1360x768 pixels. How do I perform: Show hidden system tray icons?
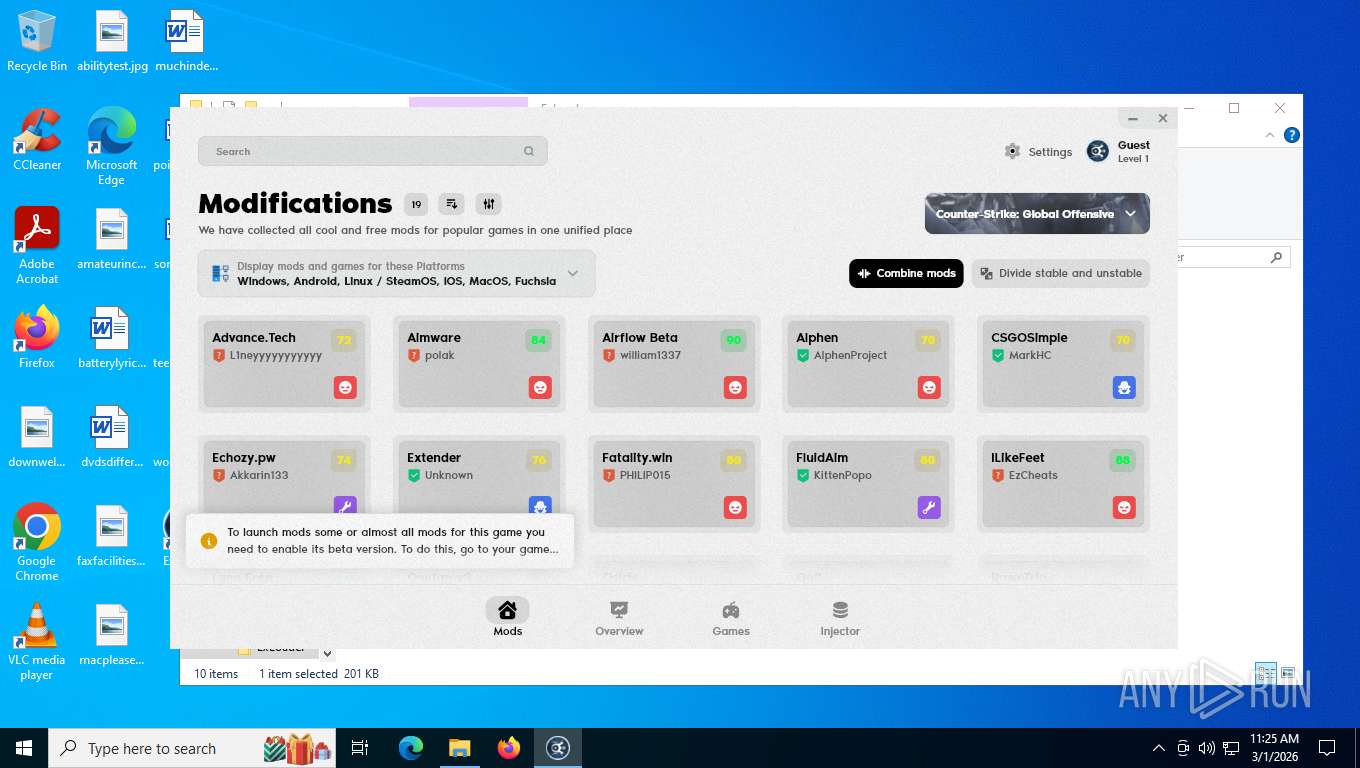coord(1159,748)
